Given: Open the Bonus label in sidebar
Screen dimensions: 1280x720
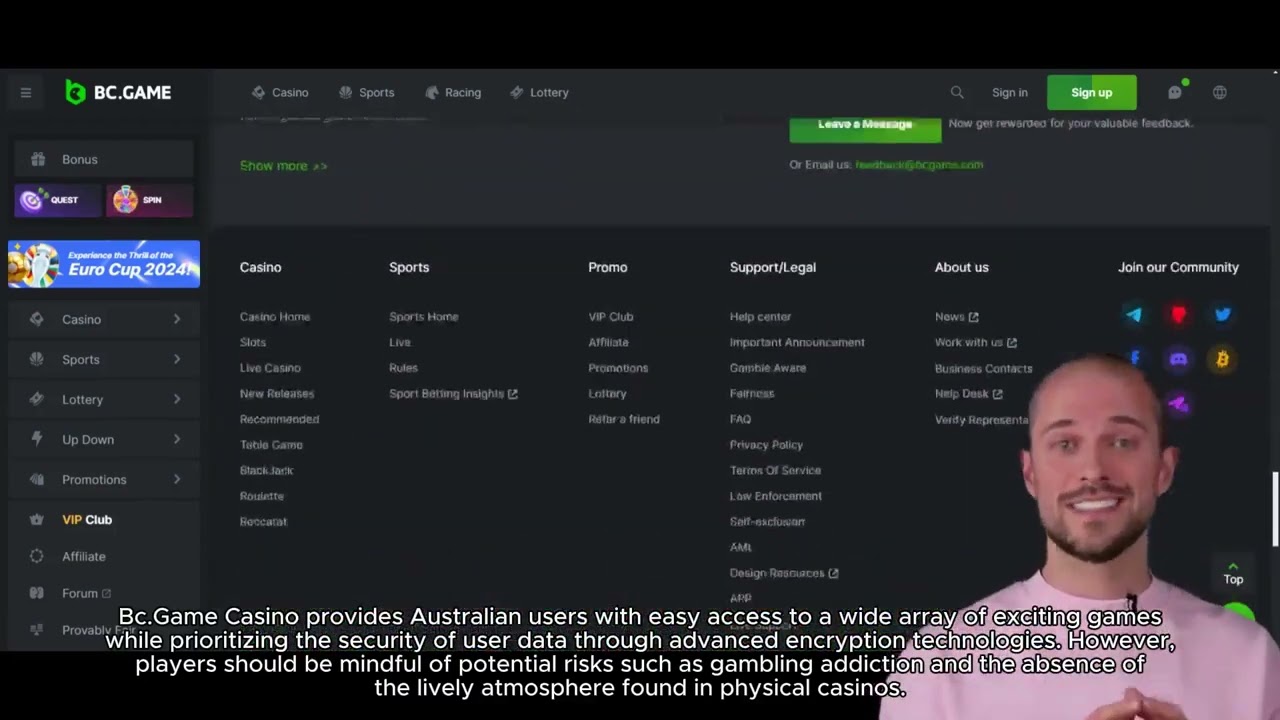Looking at the screenshot, I should 80,159.
